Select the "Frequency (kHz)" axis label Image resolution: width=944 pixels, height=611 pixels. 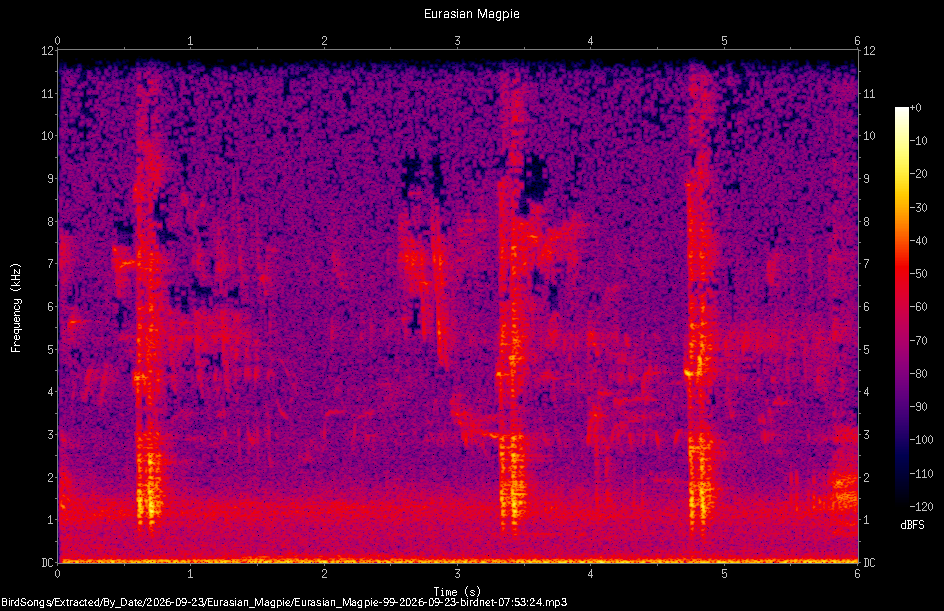(x=16, y=308)
